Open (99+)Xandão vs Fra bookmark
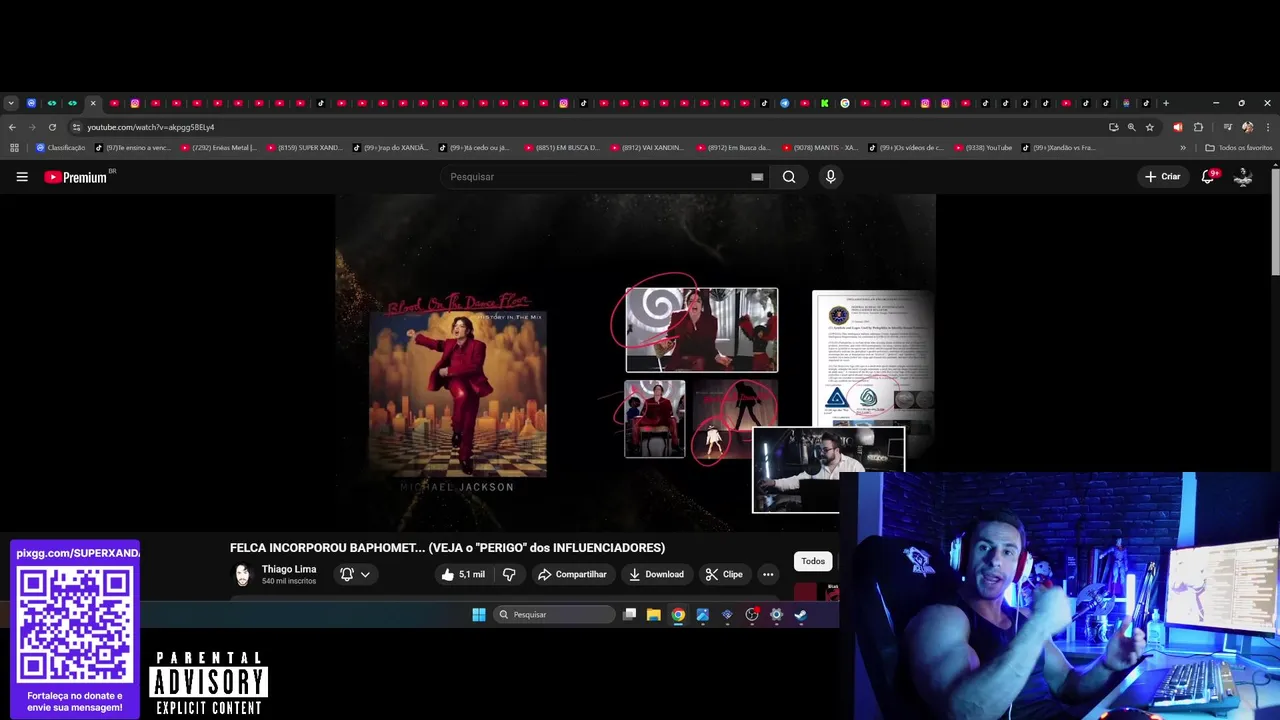Viewport: 1280px width, 720px height. click(1059, 148)
